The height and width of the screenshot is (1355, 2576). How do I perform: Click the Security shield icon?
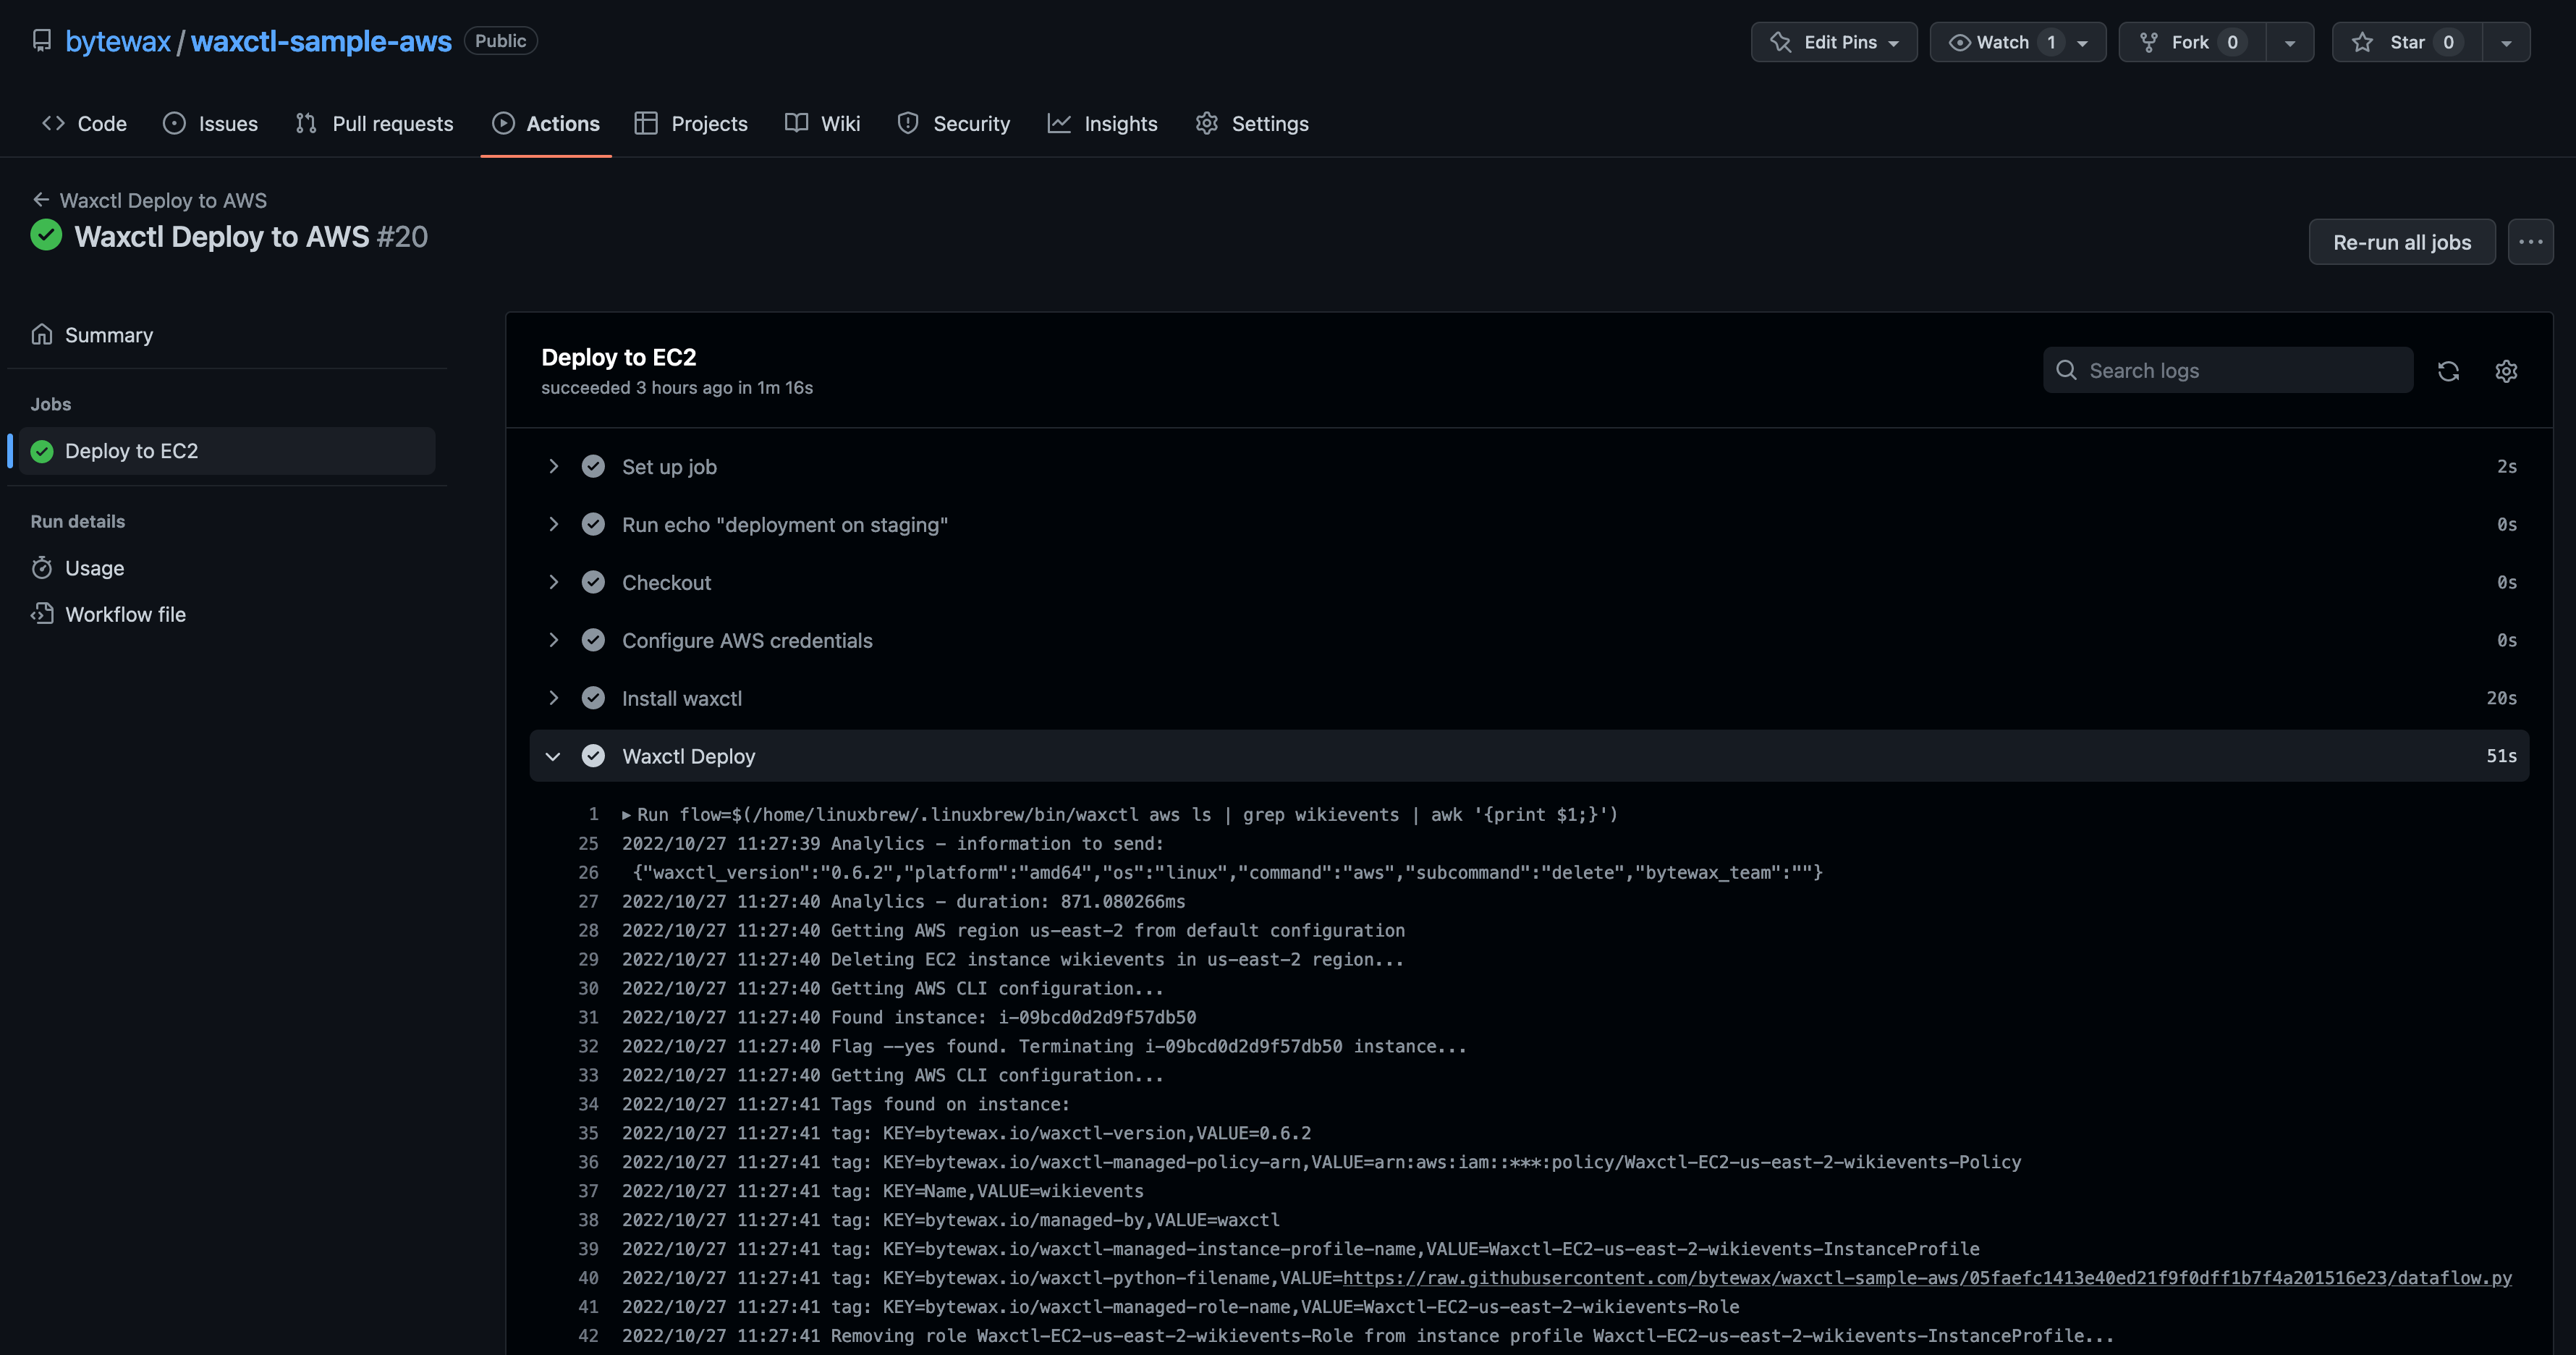tap(908, 123)
